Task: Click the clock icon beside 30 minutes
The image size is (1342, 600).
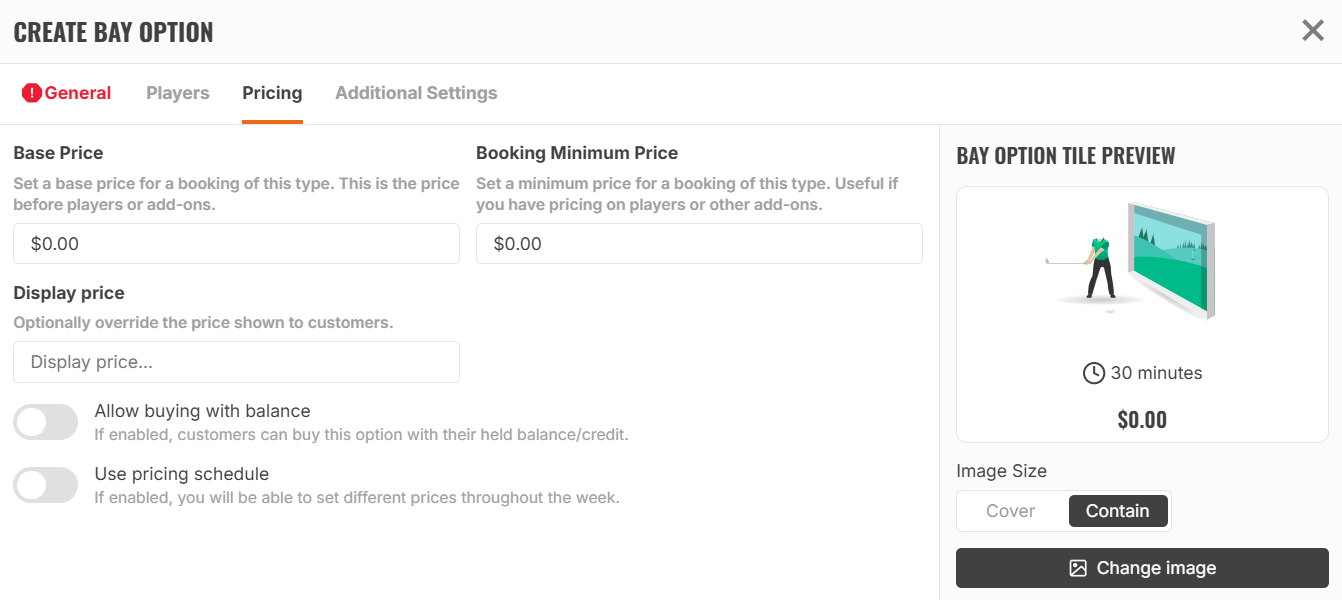Action: click(1094, 373)
